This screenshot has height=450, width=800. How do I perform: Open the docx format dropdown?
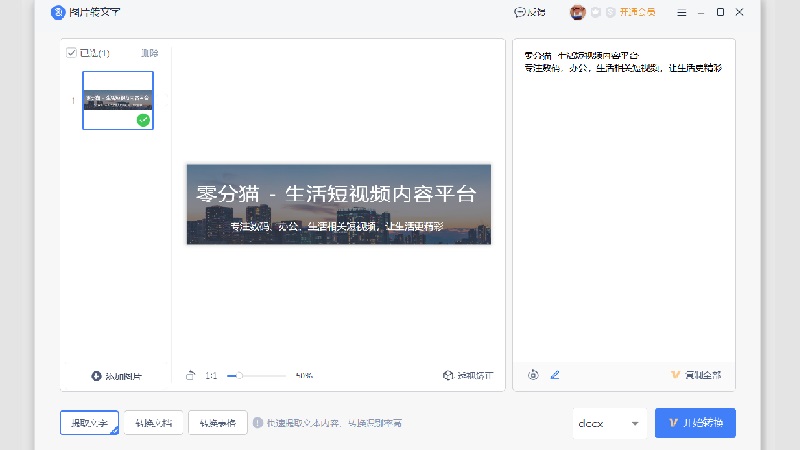[609, 423]
